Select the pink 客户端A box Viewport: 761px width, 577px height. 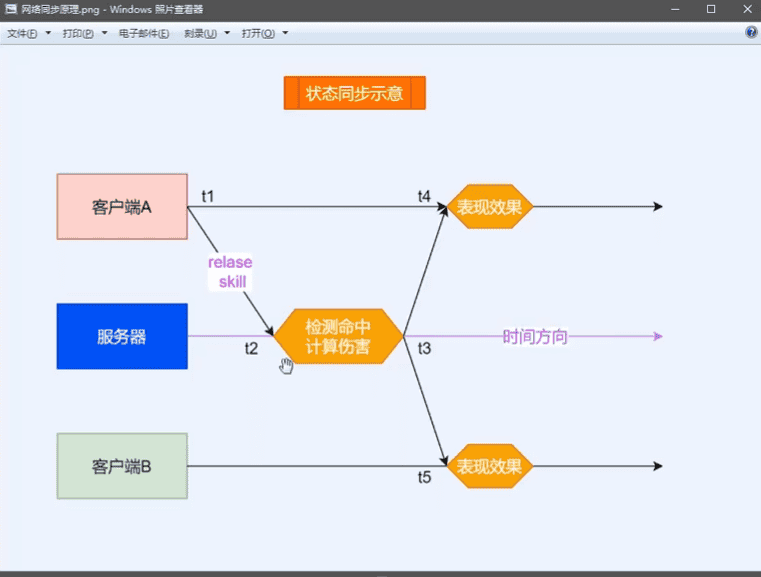122,207
